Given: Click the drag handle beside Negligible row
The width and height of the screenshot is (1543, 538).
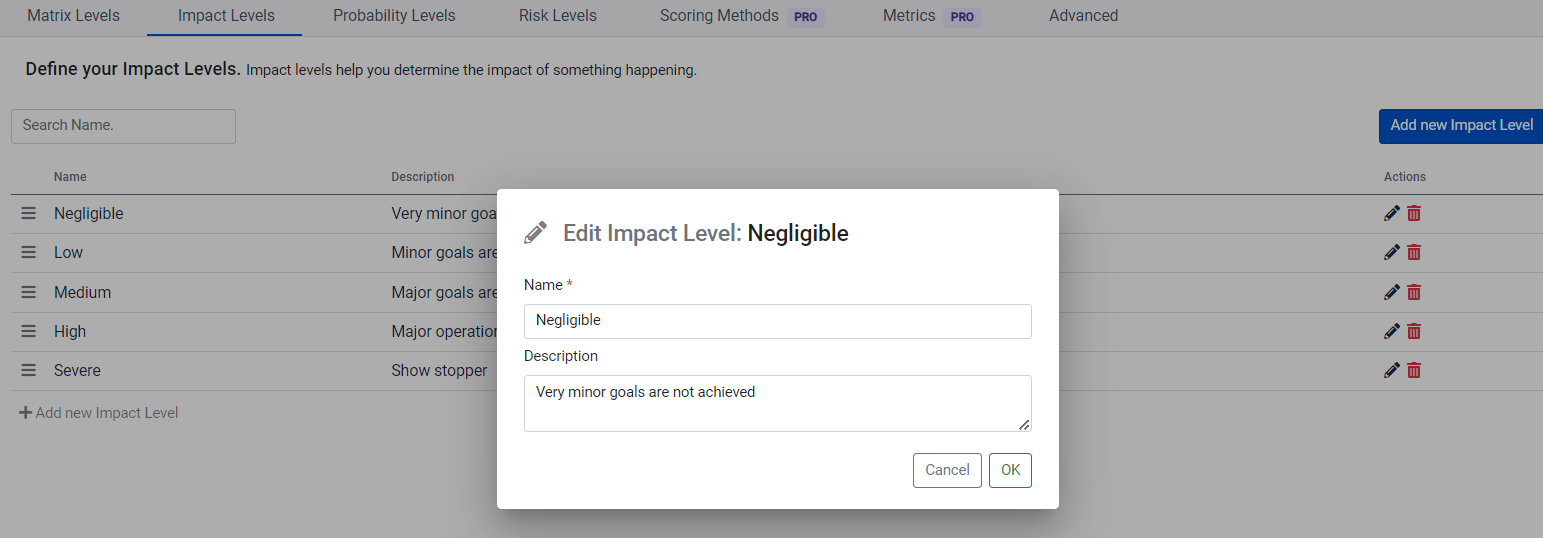Looking at the screenshot, I should click(29, 213).
